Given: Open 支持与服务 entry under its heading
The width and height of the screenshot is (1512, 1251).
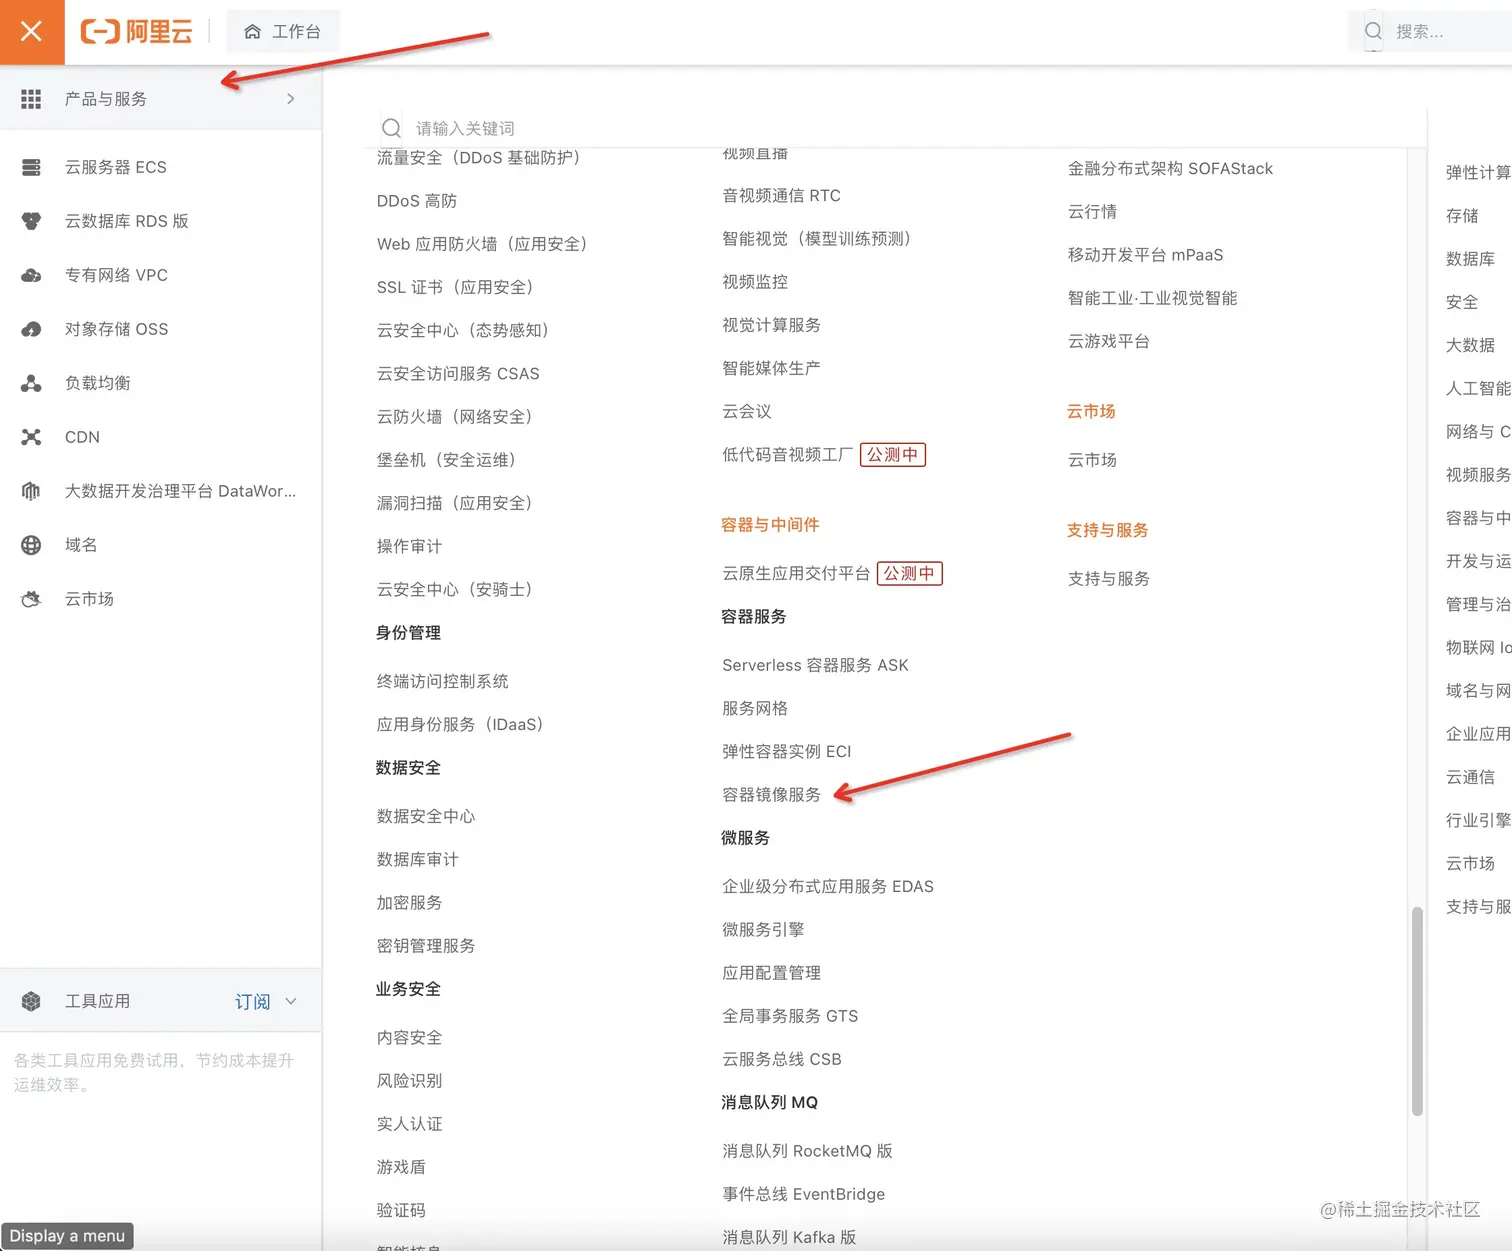Looking at the screenshot, I should click(x=1108, y=579).
